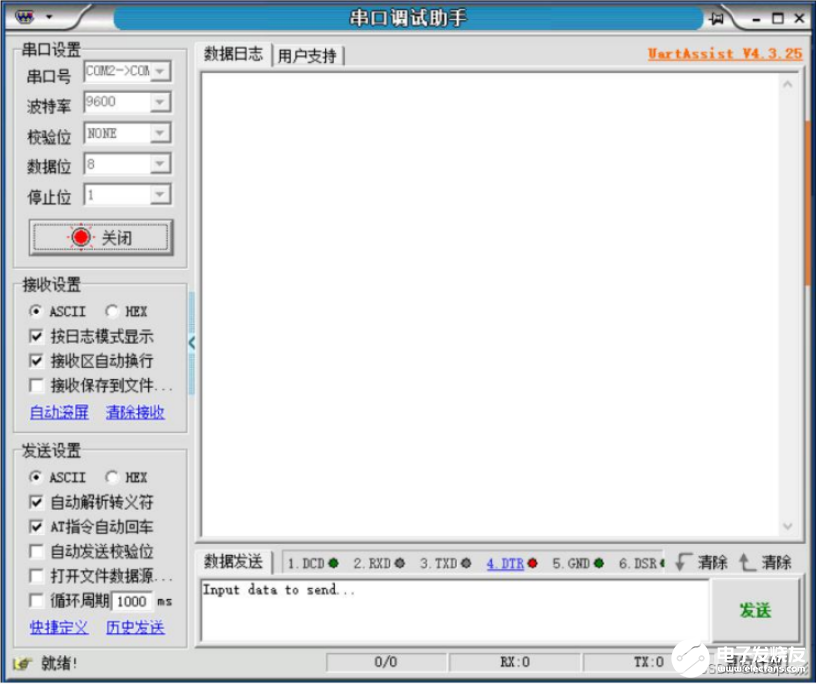Toggle the DTR signal indicator
Screen dimensions: 816x684
(x=508, y=563)
